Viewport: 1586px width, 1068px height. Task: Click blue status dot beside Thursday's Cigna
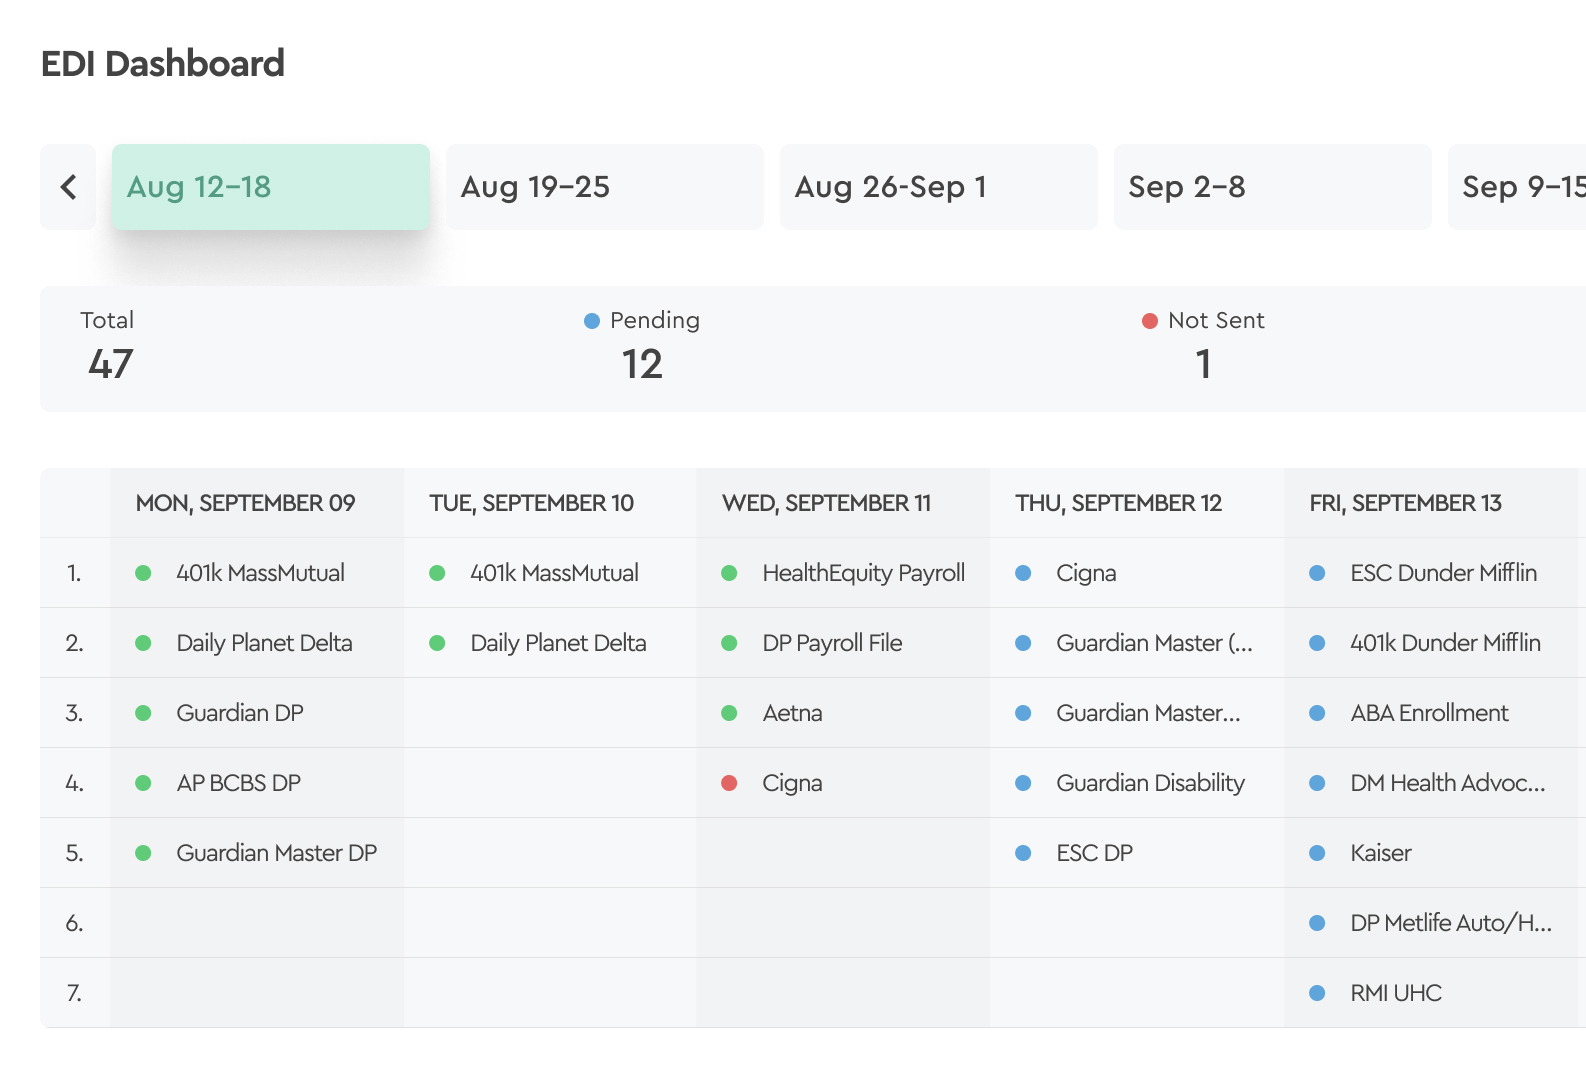pos(1023,573)
